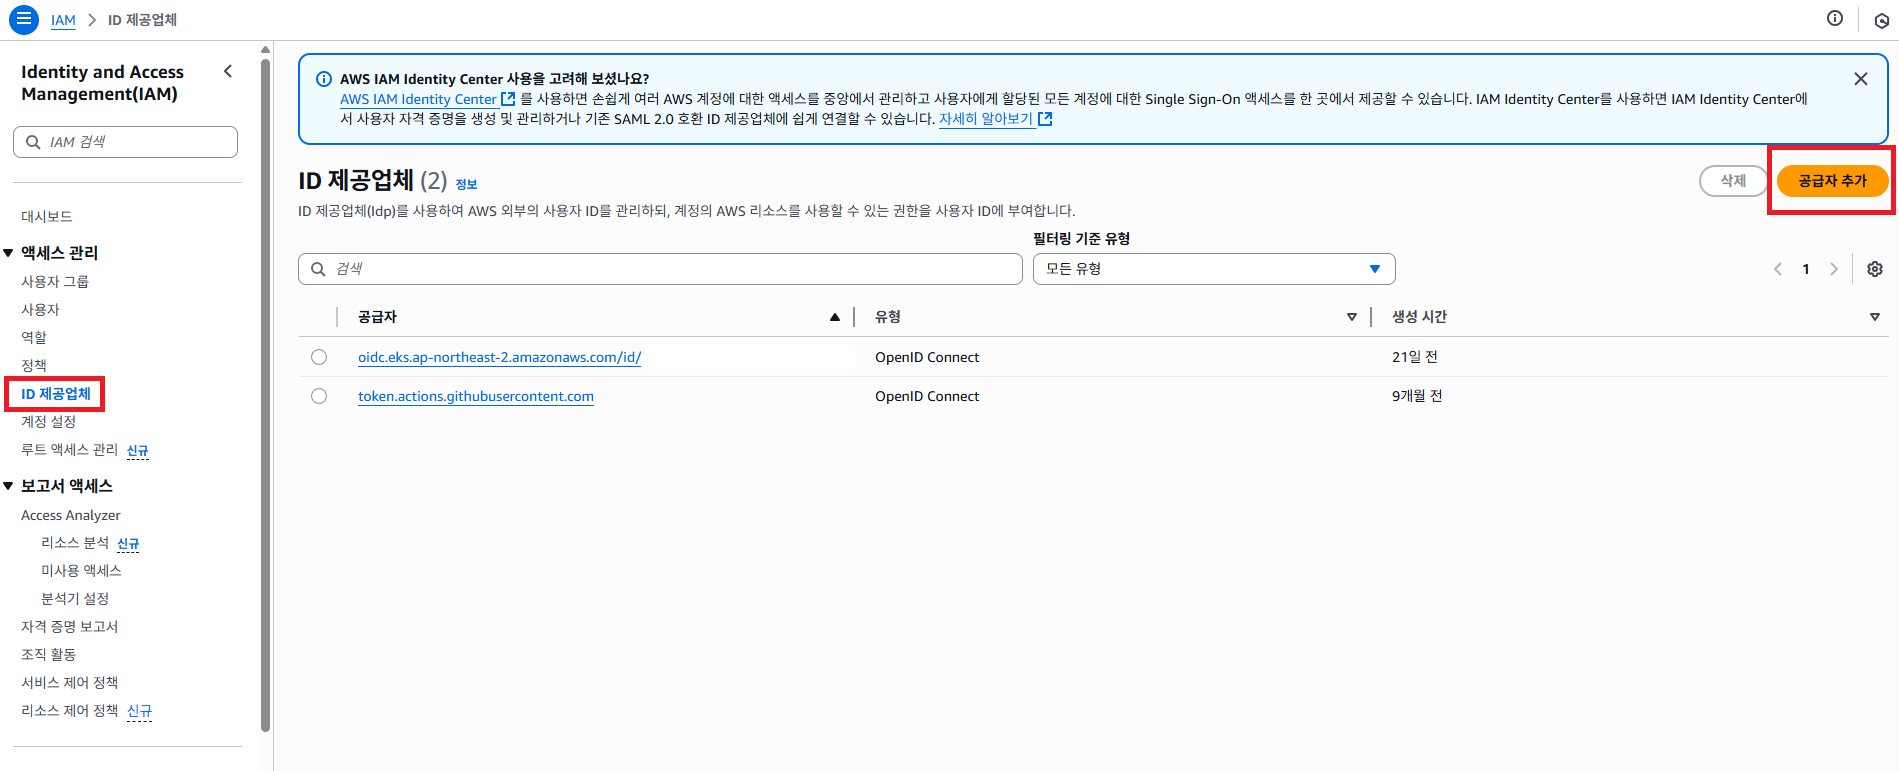
Task: Sort by the 공급자 column arrow
Action: coord(835,317)
